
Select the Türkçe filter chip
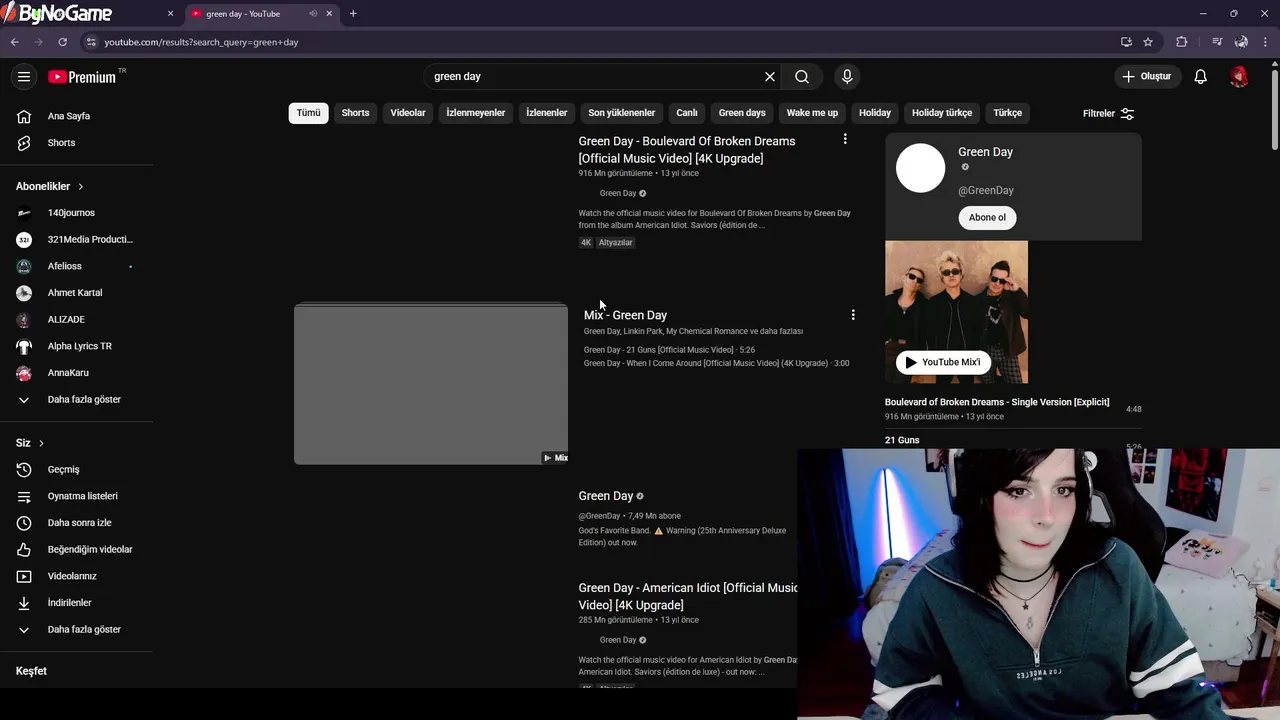1008,113
